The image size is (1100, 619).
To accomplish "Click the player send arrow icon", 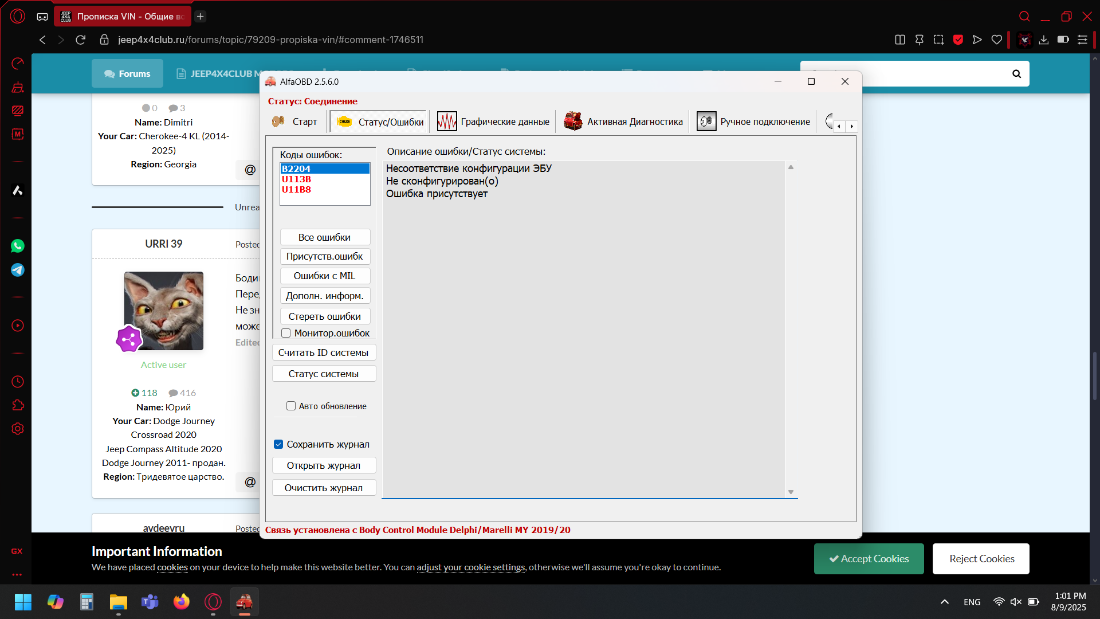I will pos(977,40).
